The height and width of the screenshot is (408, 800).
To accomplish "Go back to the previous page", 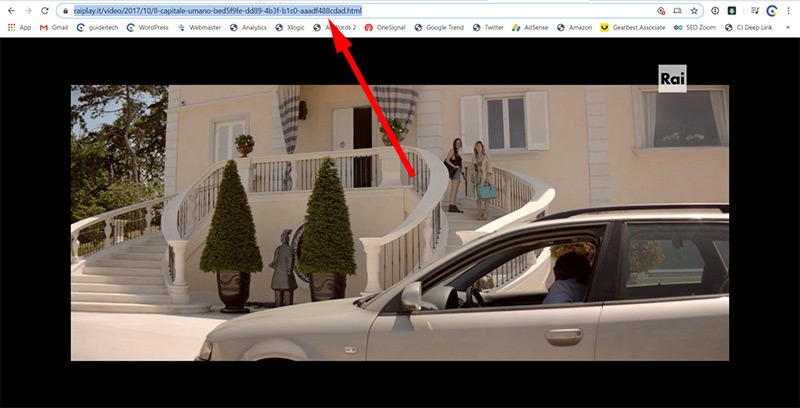I will pyautogui.click(x=12, y=10).
